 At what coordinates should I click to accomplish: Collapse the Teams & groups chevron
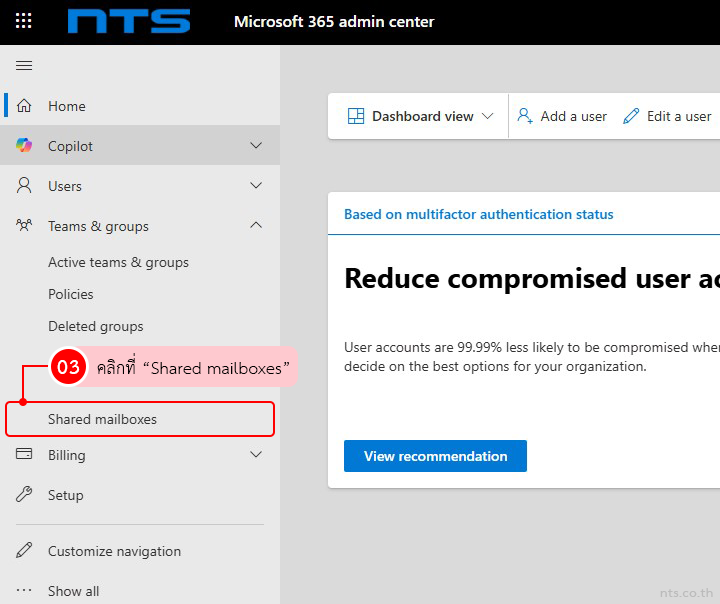point(256,226)
